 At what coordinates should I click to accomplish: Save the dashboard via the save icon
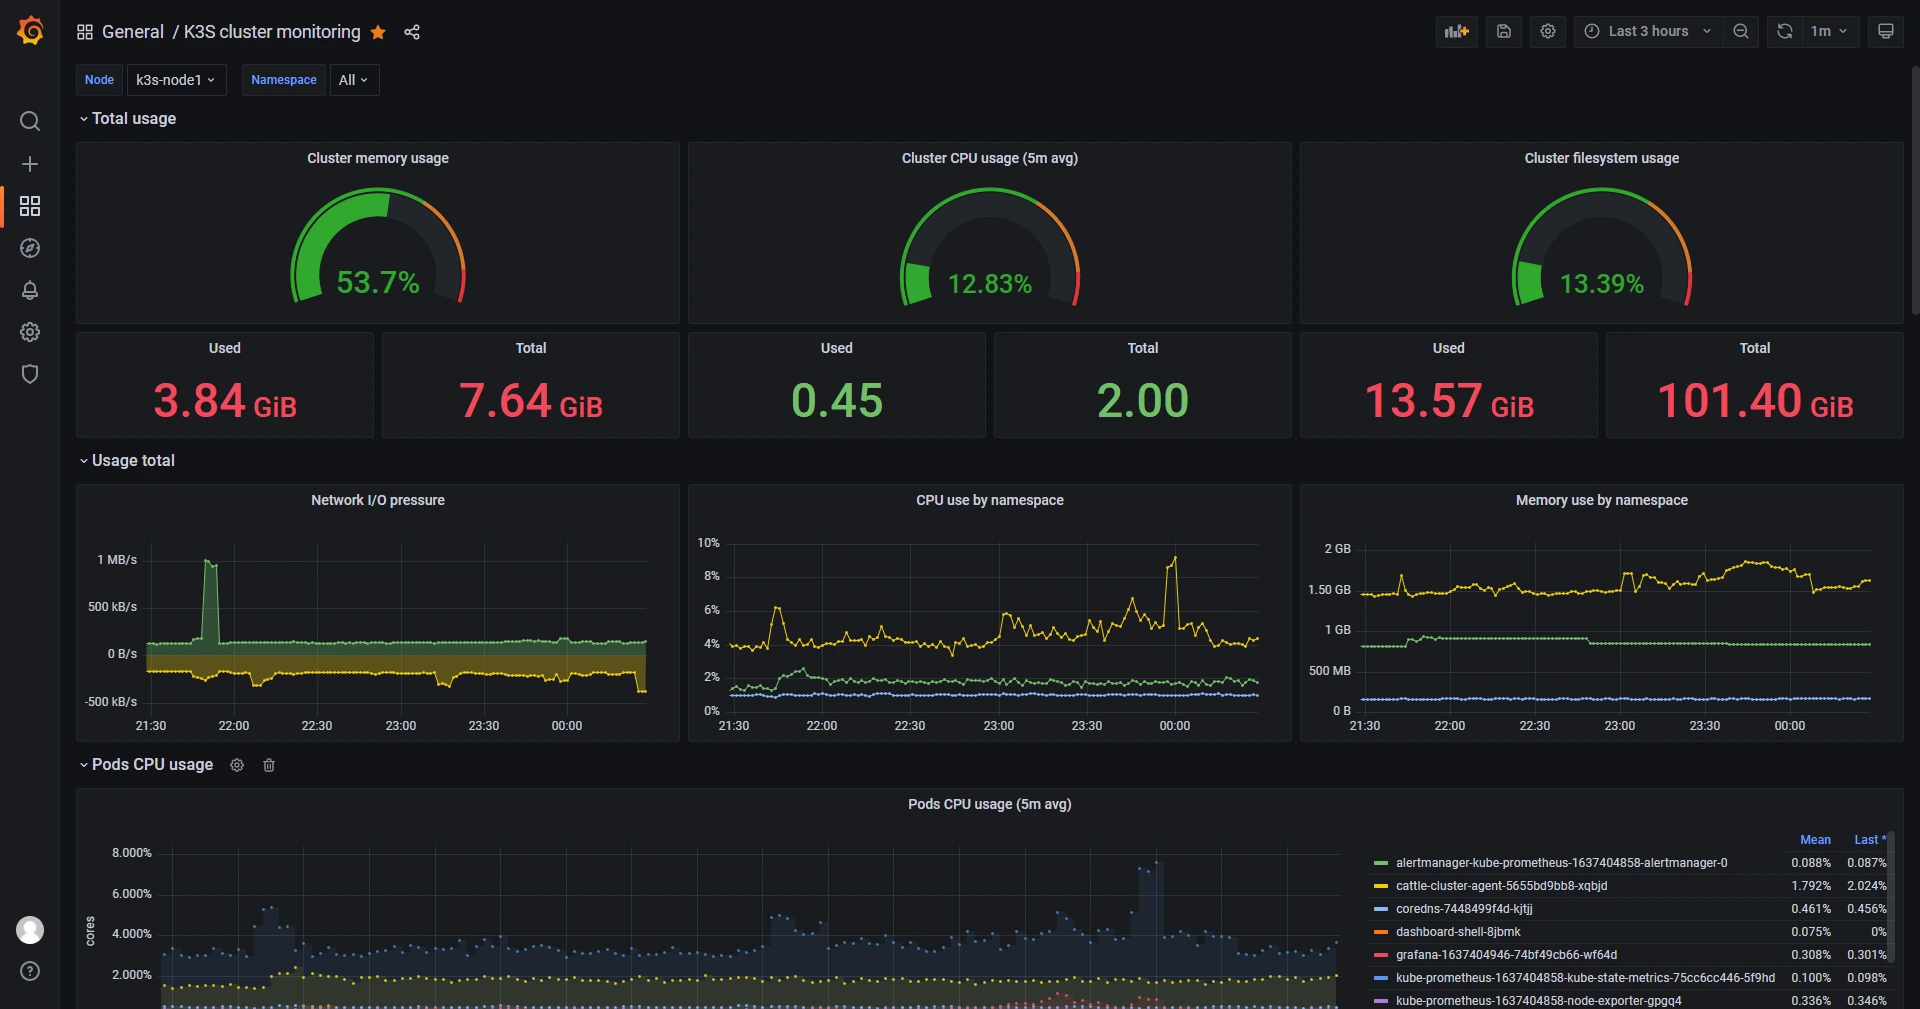(1503, 31)
